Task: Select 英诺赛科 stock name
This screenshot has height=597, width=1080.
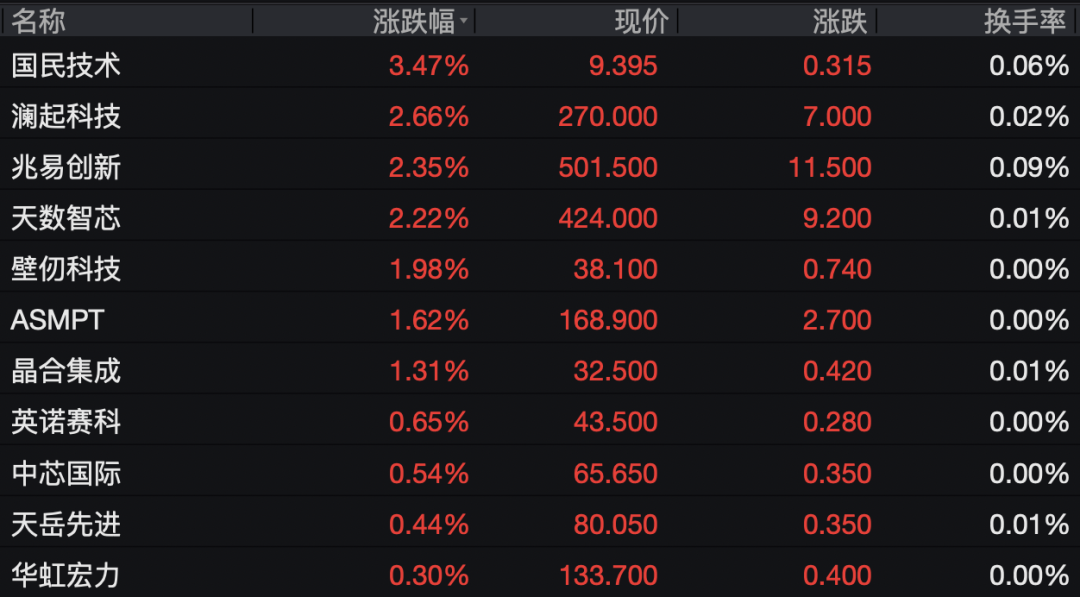Action: coord(66,422)
